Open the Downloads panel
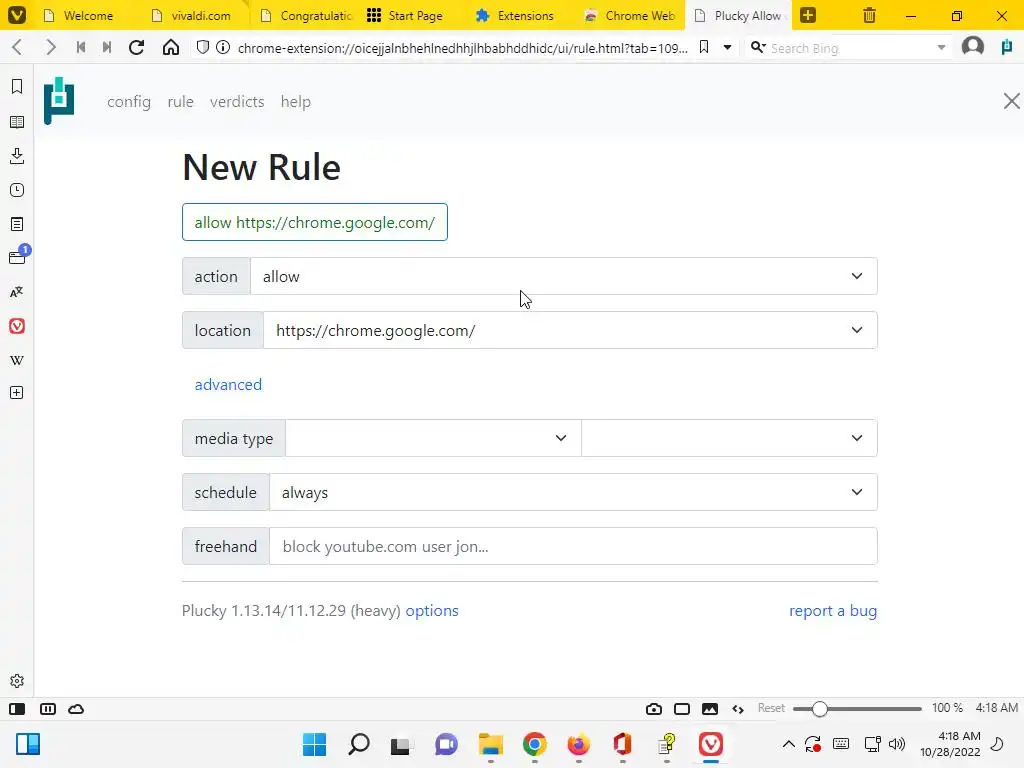The height and width of the screenshot is (768, 1024). (x=17, y=155)
